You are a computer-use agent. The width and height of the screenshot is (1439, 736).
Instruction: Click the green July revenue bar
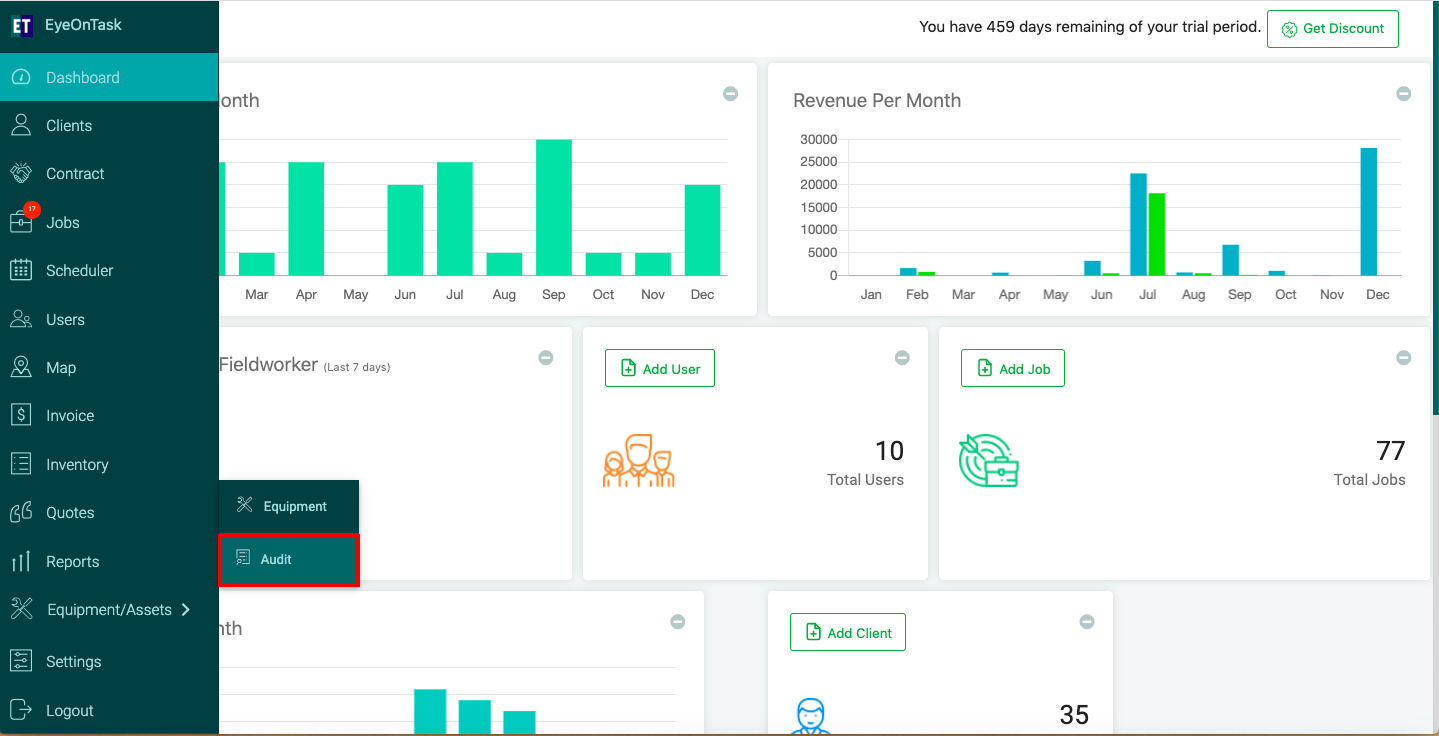(x=1157, y=234)
